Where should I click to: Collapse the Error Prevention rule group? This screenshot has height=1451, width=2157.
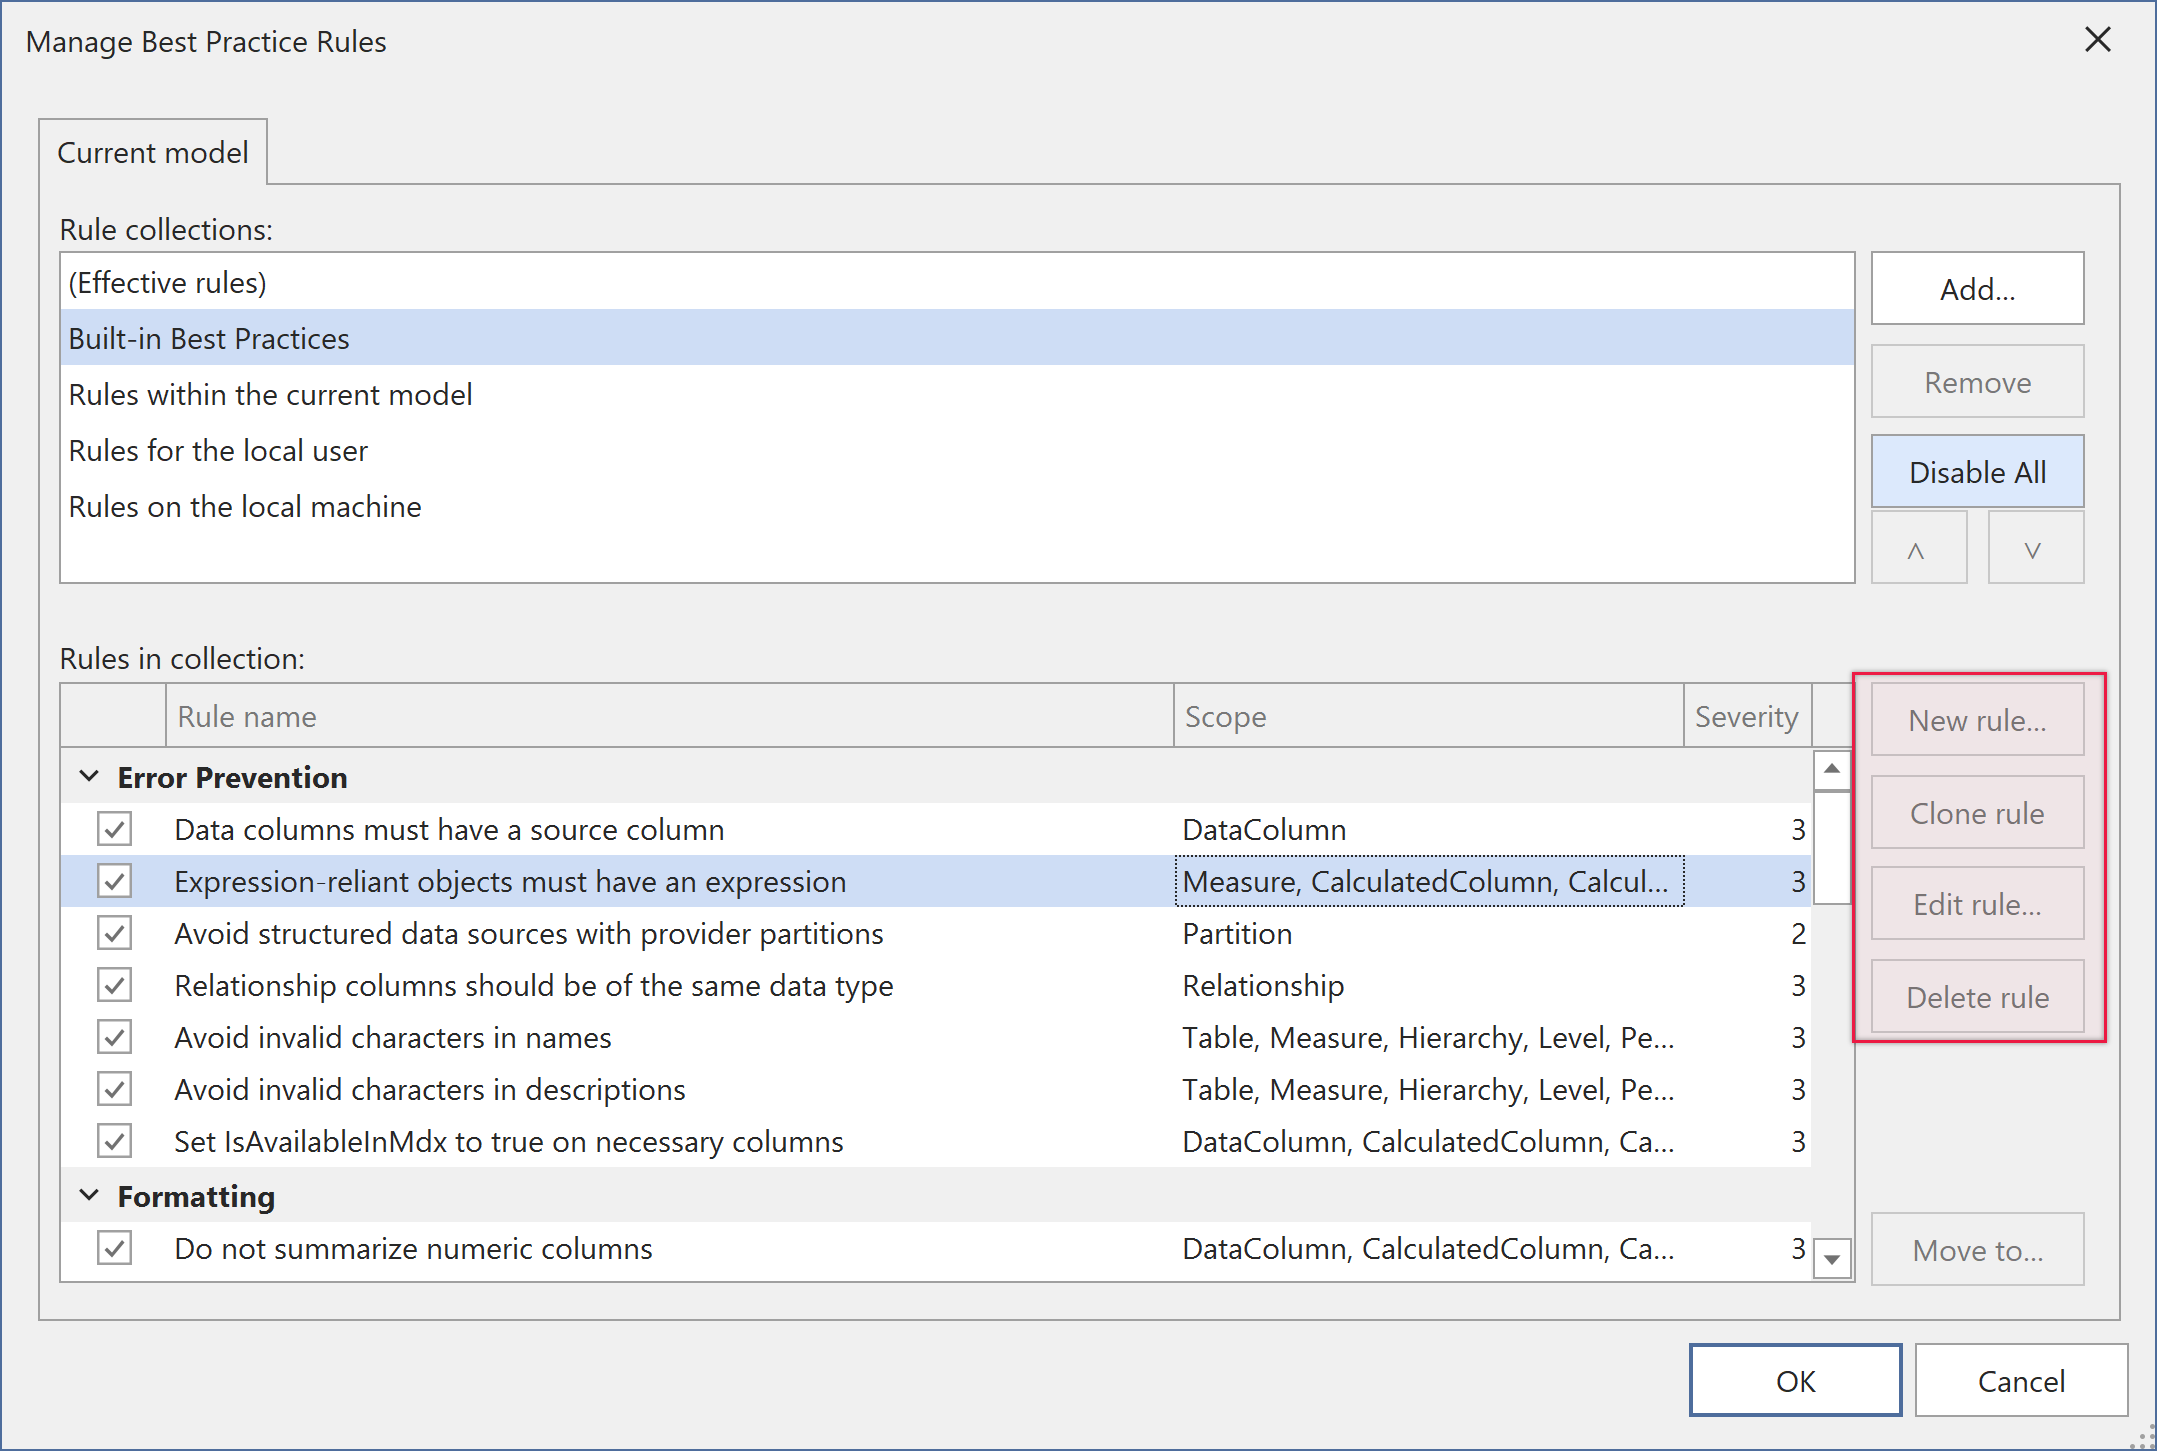[x=90, y=776]
